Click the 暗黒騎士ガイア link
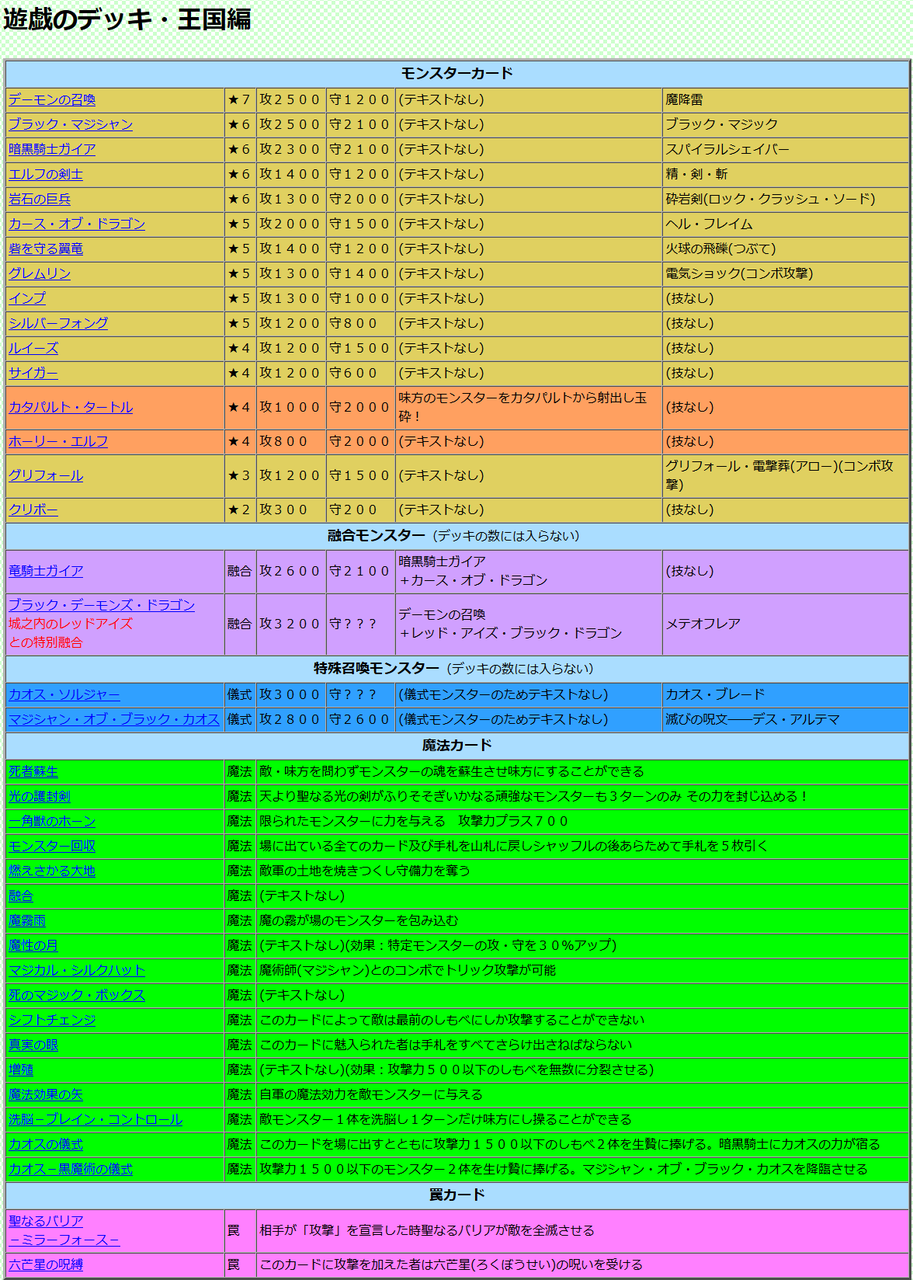This screenshot has width=913, height=1280. [52, 150]
